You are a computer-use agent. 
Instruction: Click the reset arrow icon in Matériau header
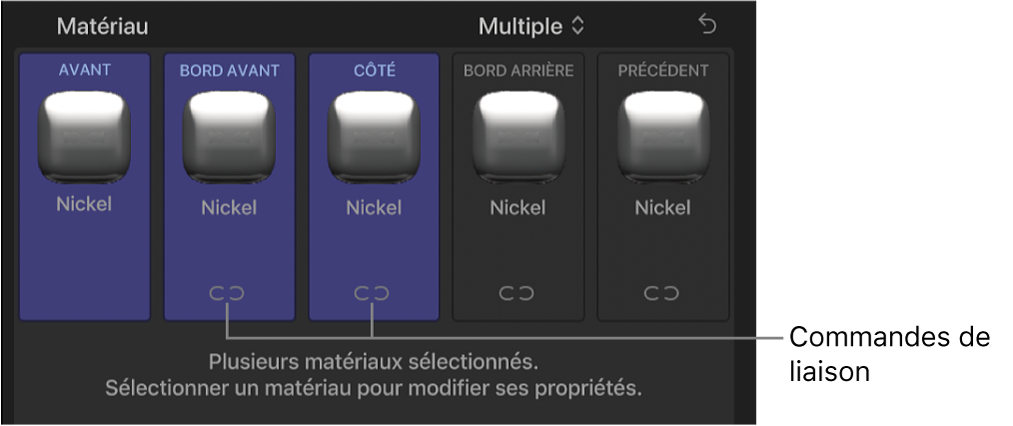(708, 26)
